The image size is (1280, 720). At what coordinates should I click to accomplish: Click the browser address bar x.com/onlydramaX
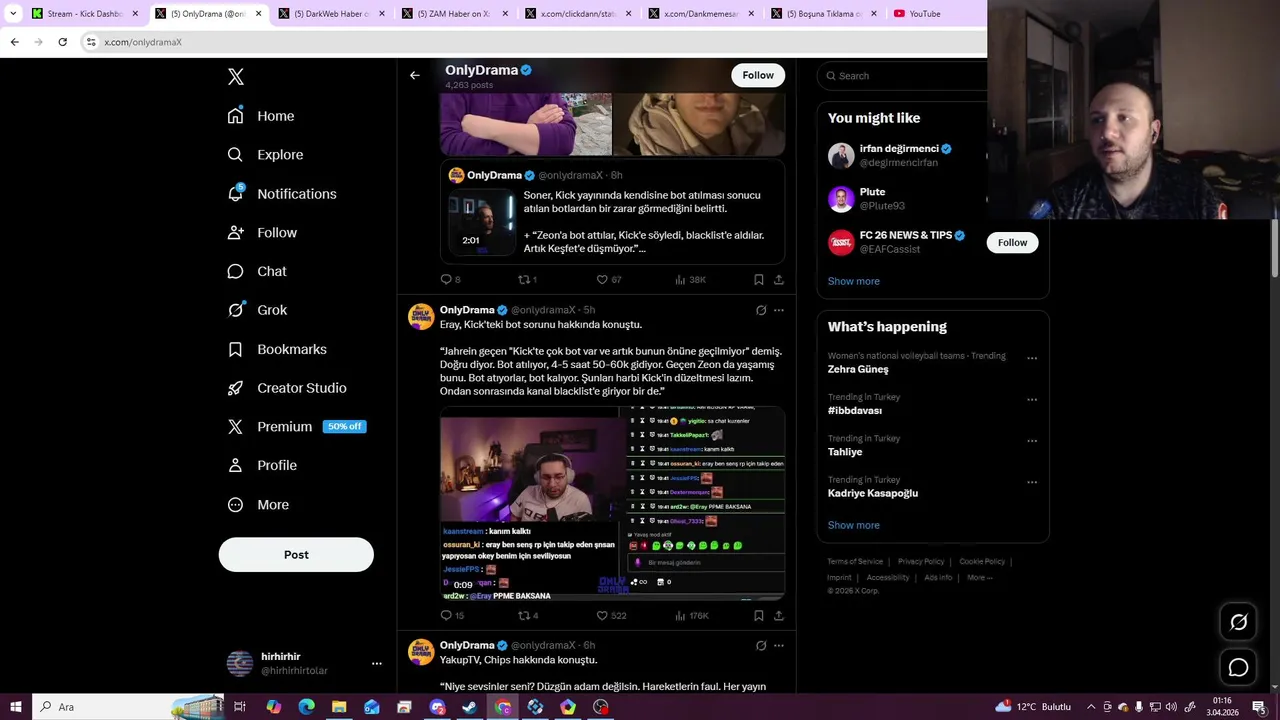pyautogui.click(x=143, y=42)
